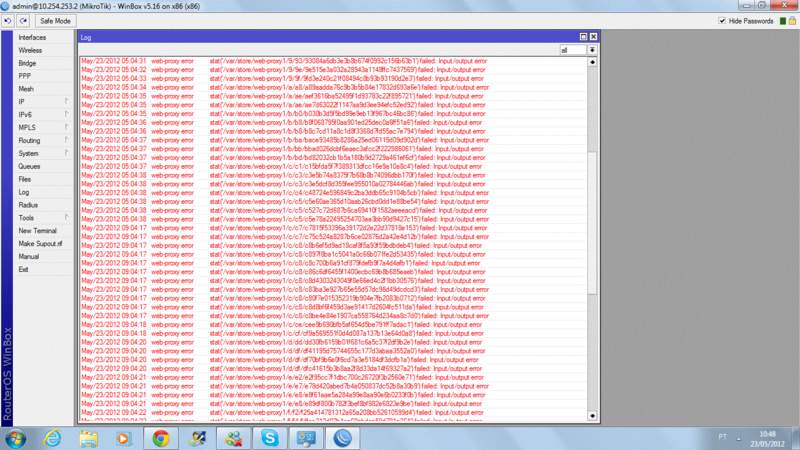Expand the System submenu
800x450 pixels.
click(43, 154)
